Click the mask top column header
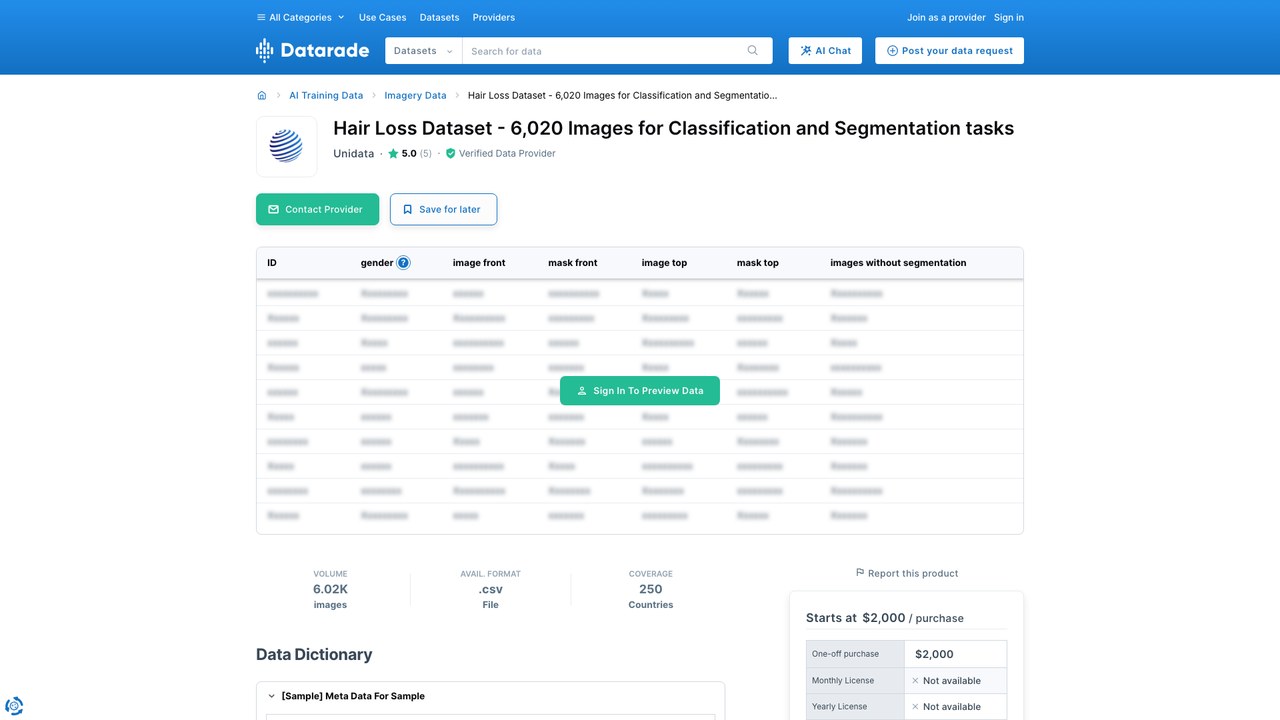 click(757, 263)
